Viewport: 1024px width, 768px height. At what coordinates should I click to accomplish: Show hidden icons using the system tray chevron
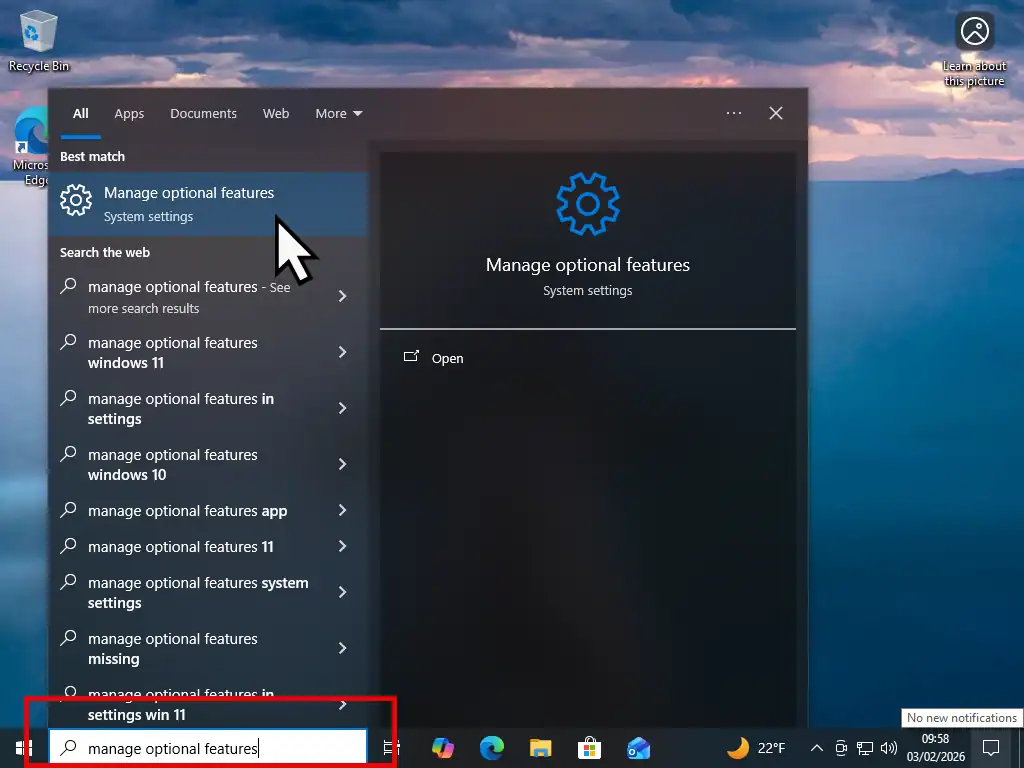tap(817, 748)
